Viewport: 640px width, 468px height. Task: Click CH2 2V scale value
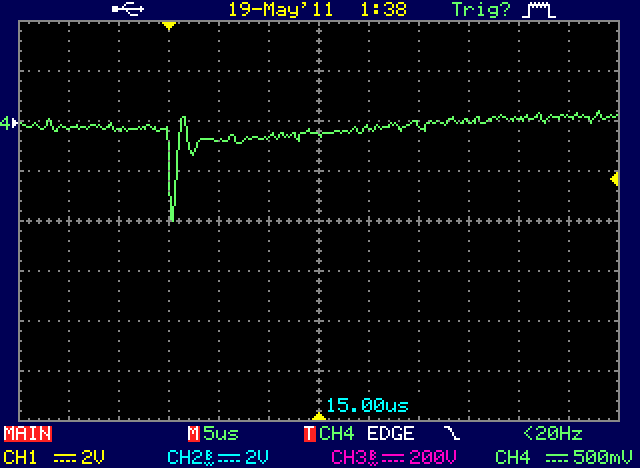tap(257, 457)
